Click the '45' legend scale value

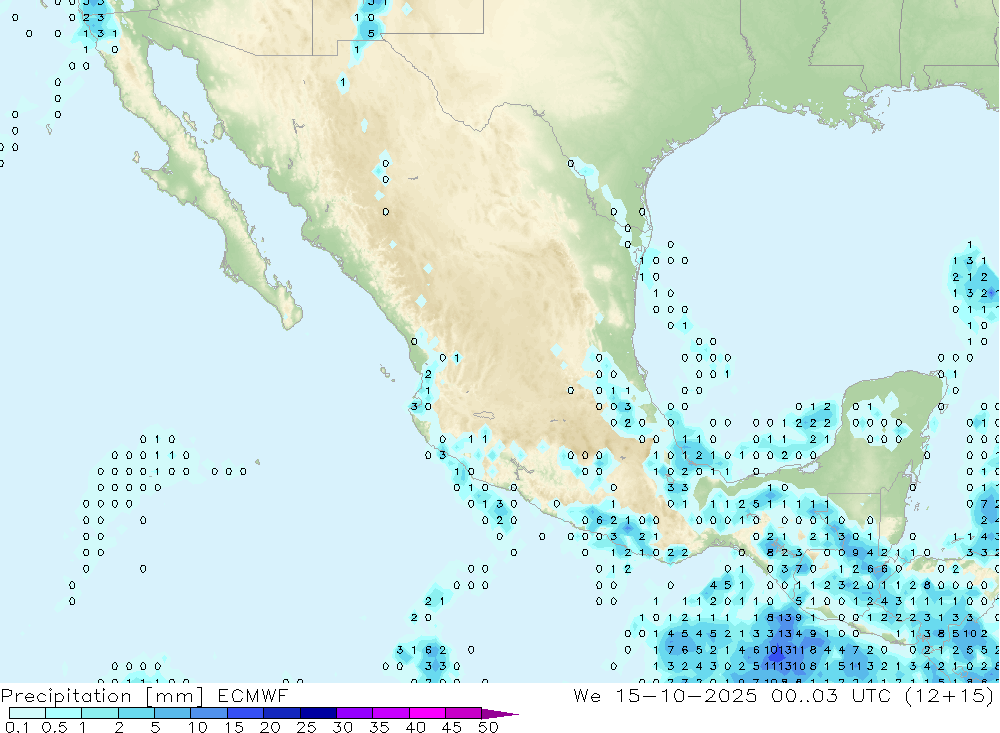click(452, 727)
